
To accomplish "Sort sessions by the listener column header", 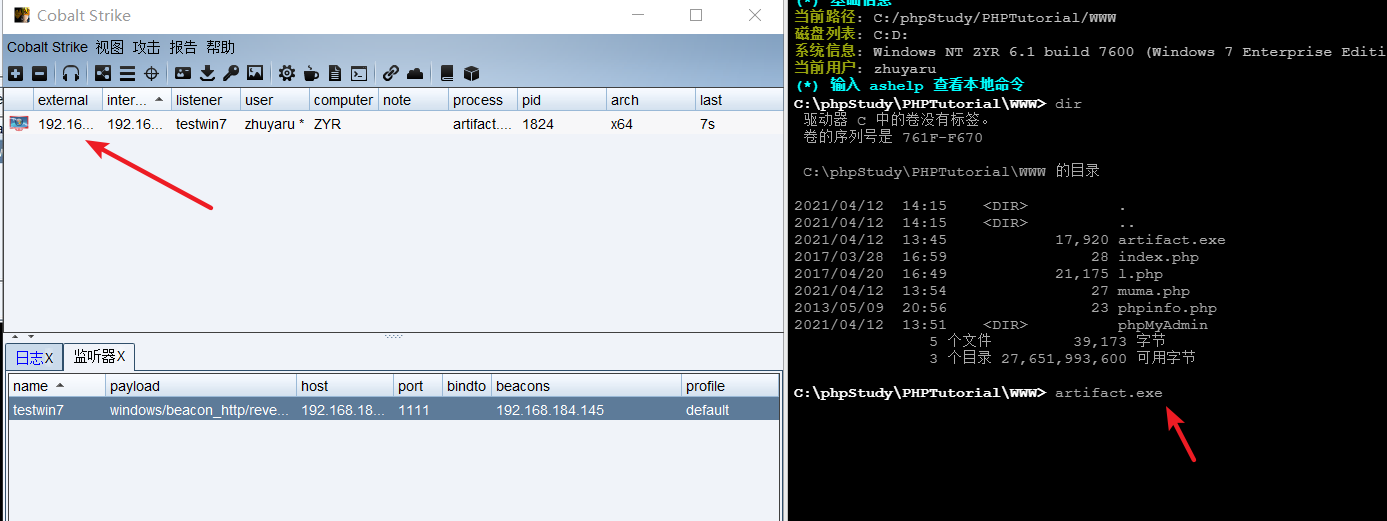I will pyautogui.click(x=206, y=100).
